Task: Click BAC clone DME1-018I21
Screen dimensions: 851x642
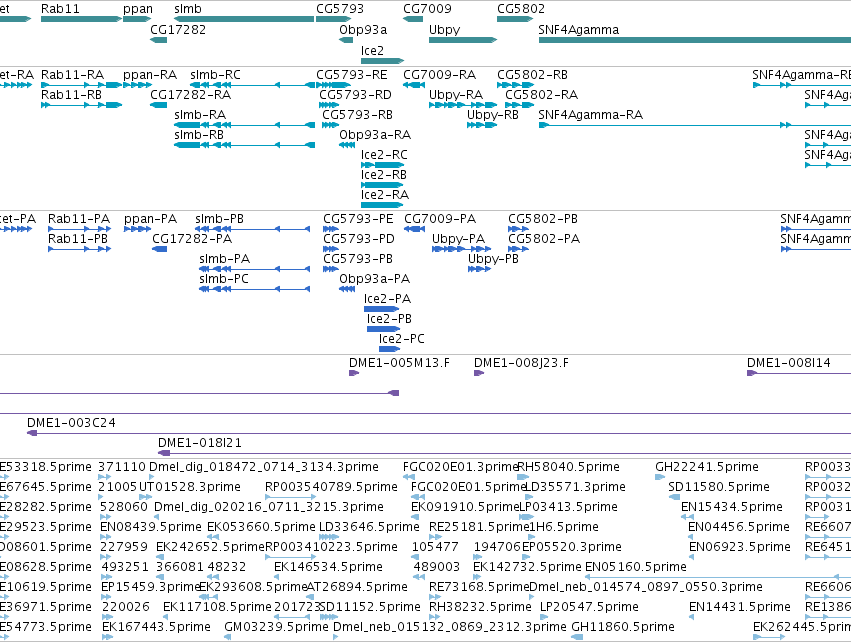Action: 200,443
